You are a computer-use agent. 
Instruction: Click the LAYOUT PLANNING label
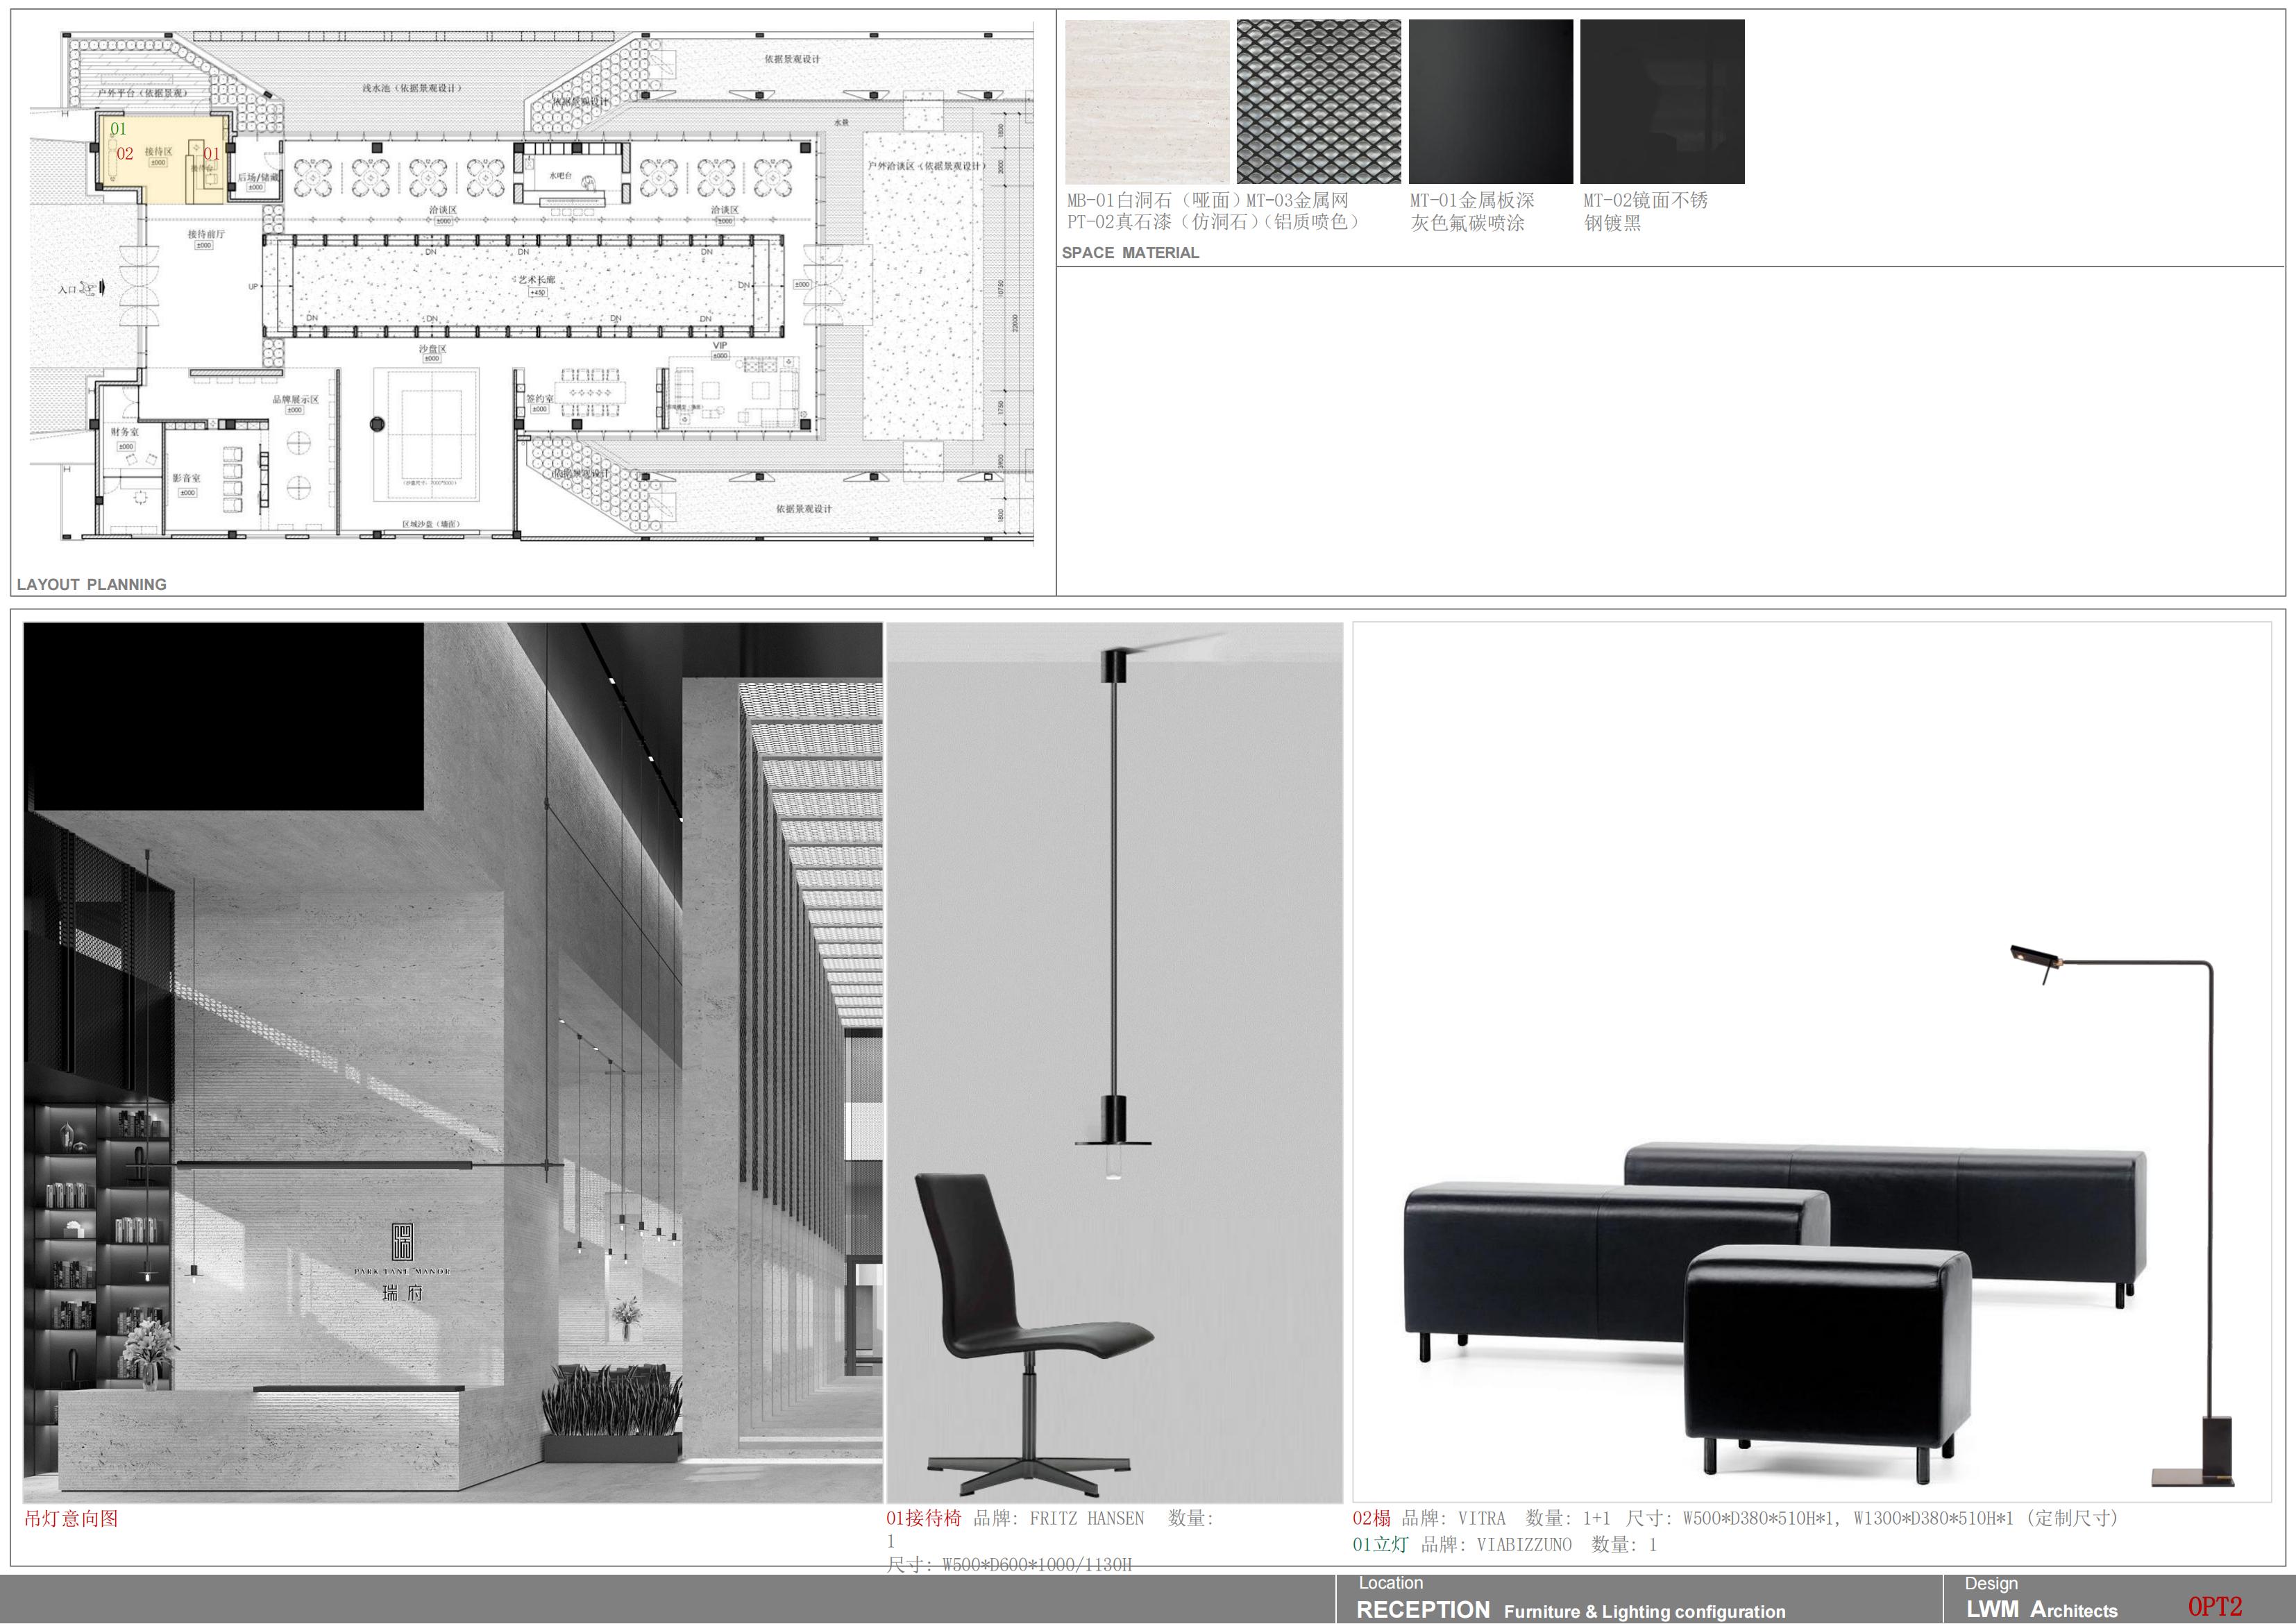[91, 584]
